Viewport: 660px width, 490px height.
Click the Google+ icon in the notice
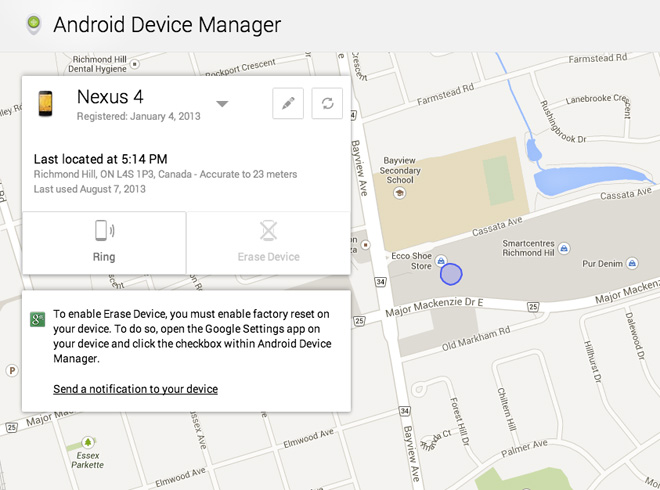click(x=37, y=320)
